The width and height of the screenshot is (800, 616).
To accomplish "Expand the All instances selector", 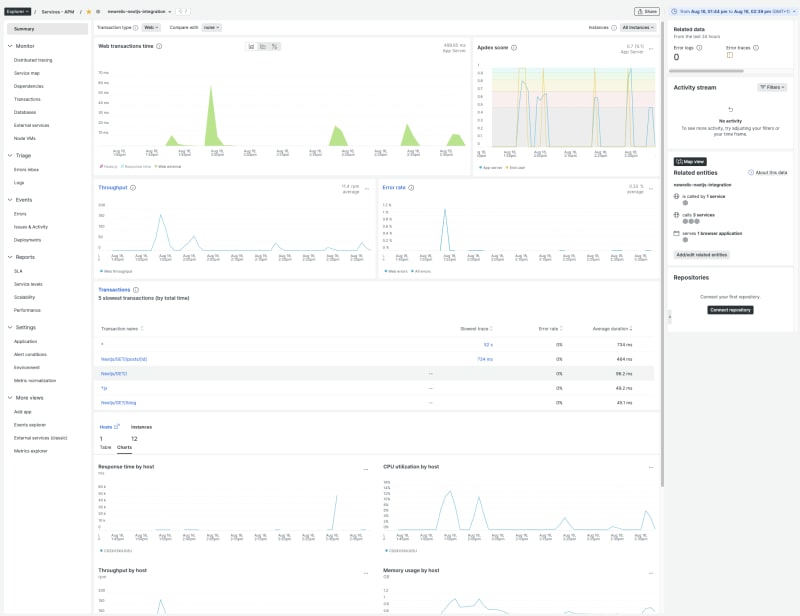I will [638, 27].
